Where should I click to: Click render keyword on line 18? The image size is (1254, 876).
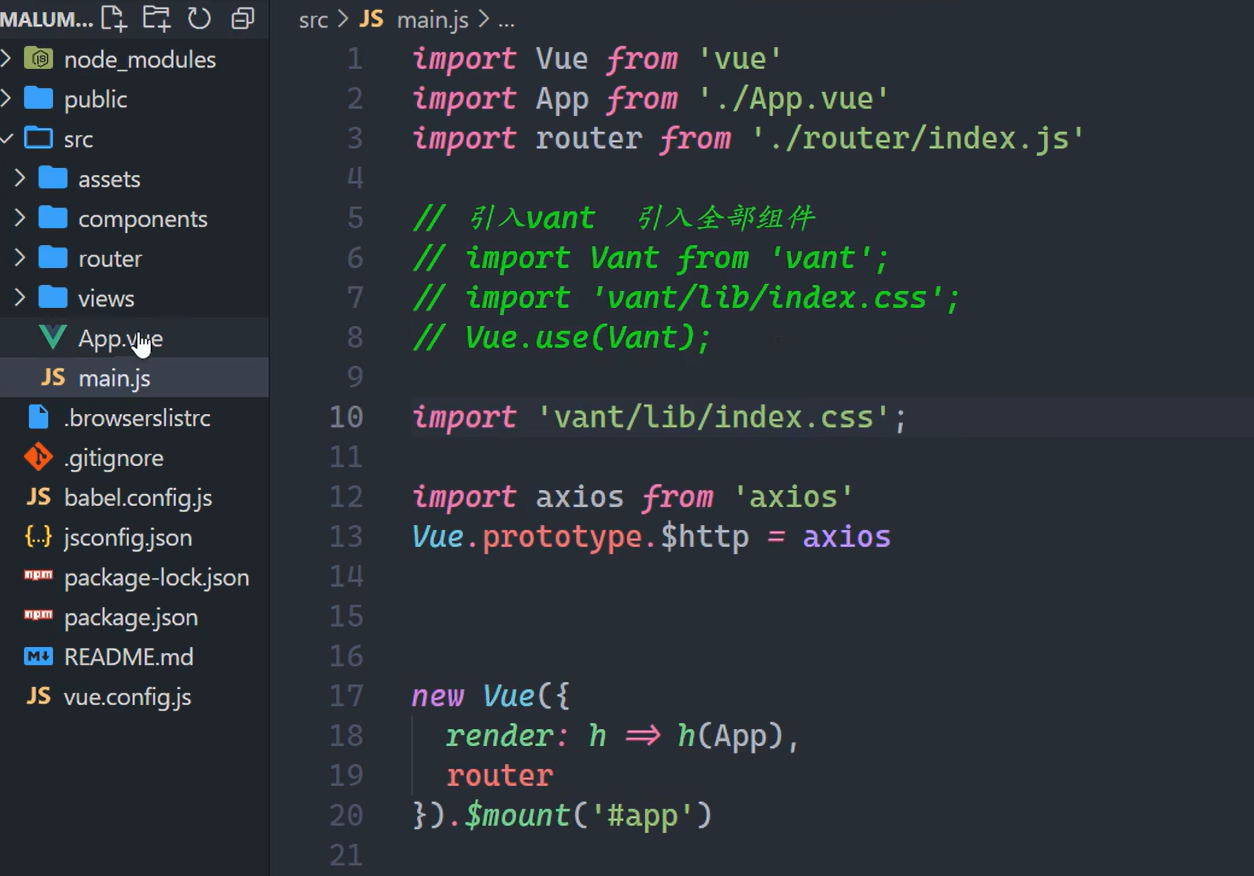click(499, 737)
